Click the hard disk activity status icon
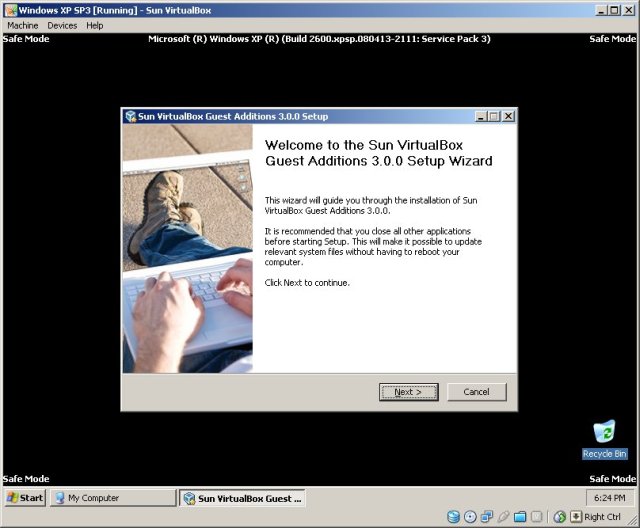Image resolution: width=640 pixels, height=528 pixels. click(x=453, y=517)
